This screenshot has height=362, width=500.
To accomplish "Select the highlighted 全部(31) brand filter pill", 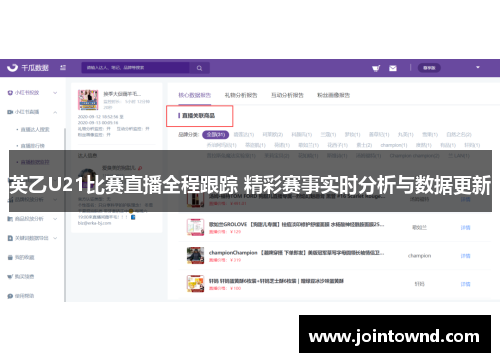I will (216, 134).
